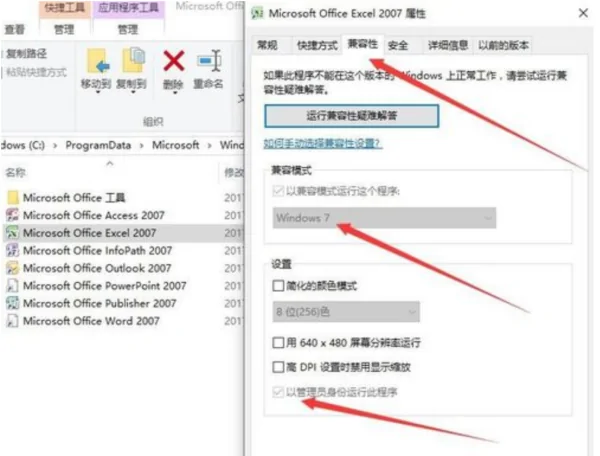Click the 运行兼容性疑难解答 button
The height and width of the screenshot is (456, 600).
tap(352, 116)
